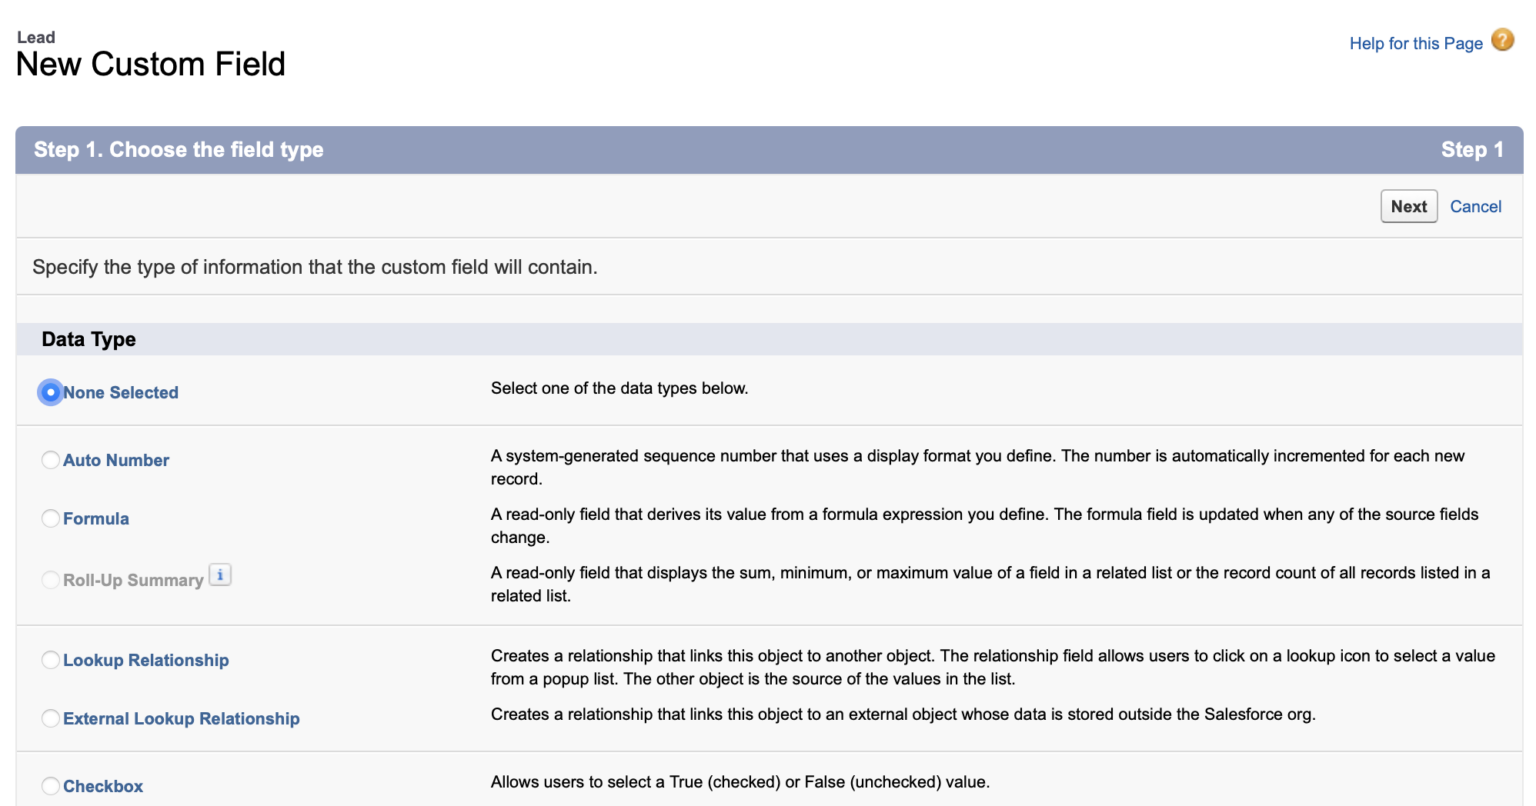The image size is (1536, 806).
Task: Click the greyed-out Roll-Up Summary label
Action: tap(134, 580)
